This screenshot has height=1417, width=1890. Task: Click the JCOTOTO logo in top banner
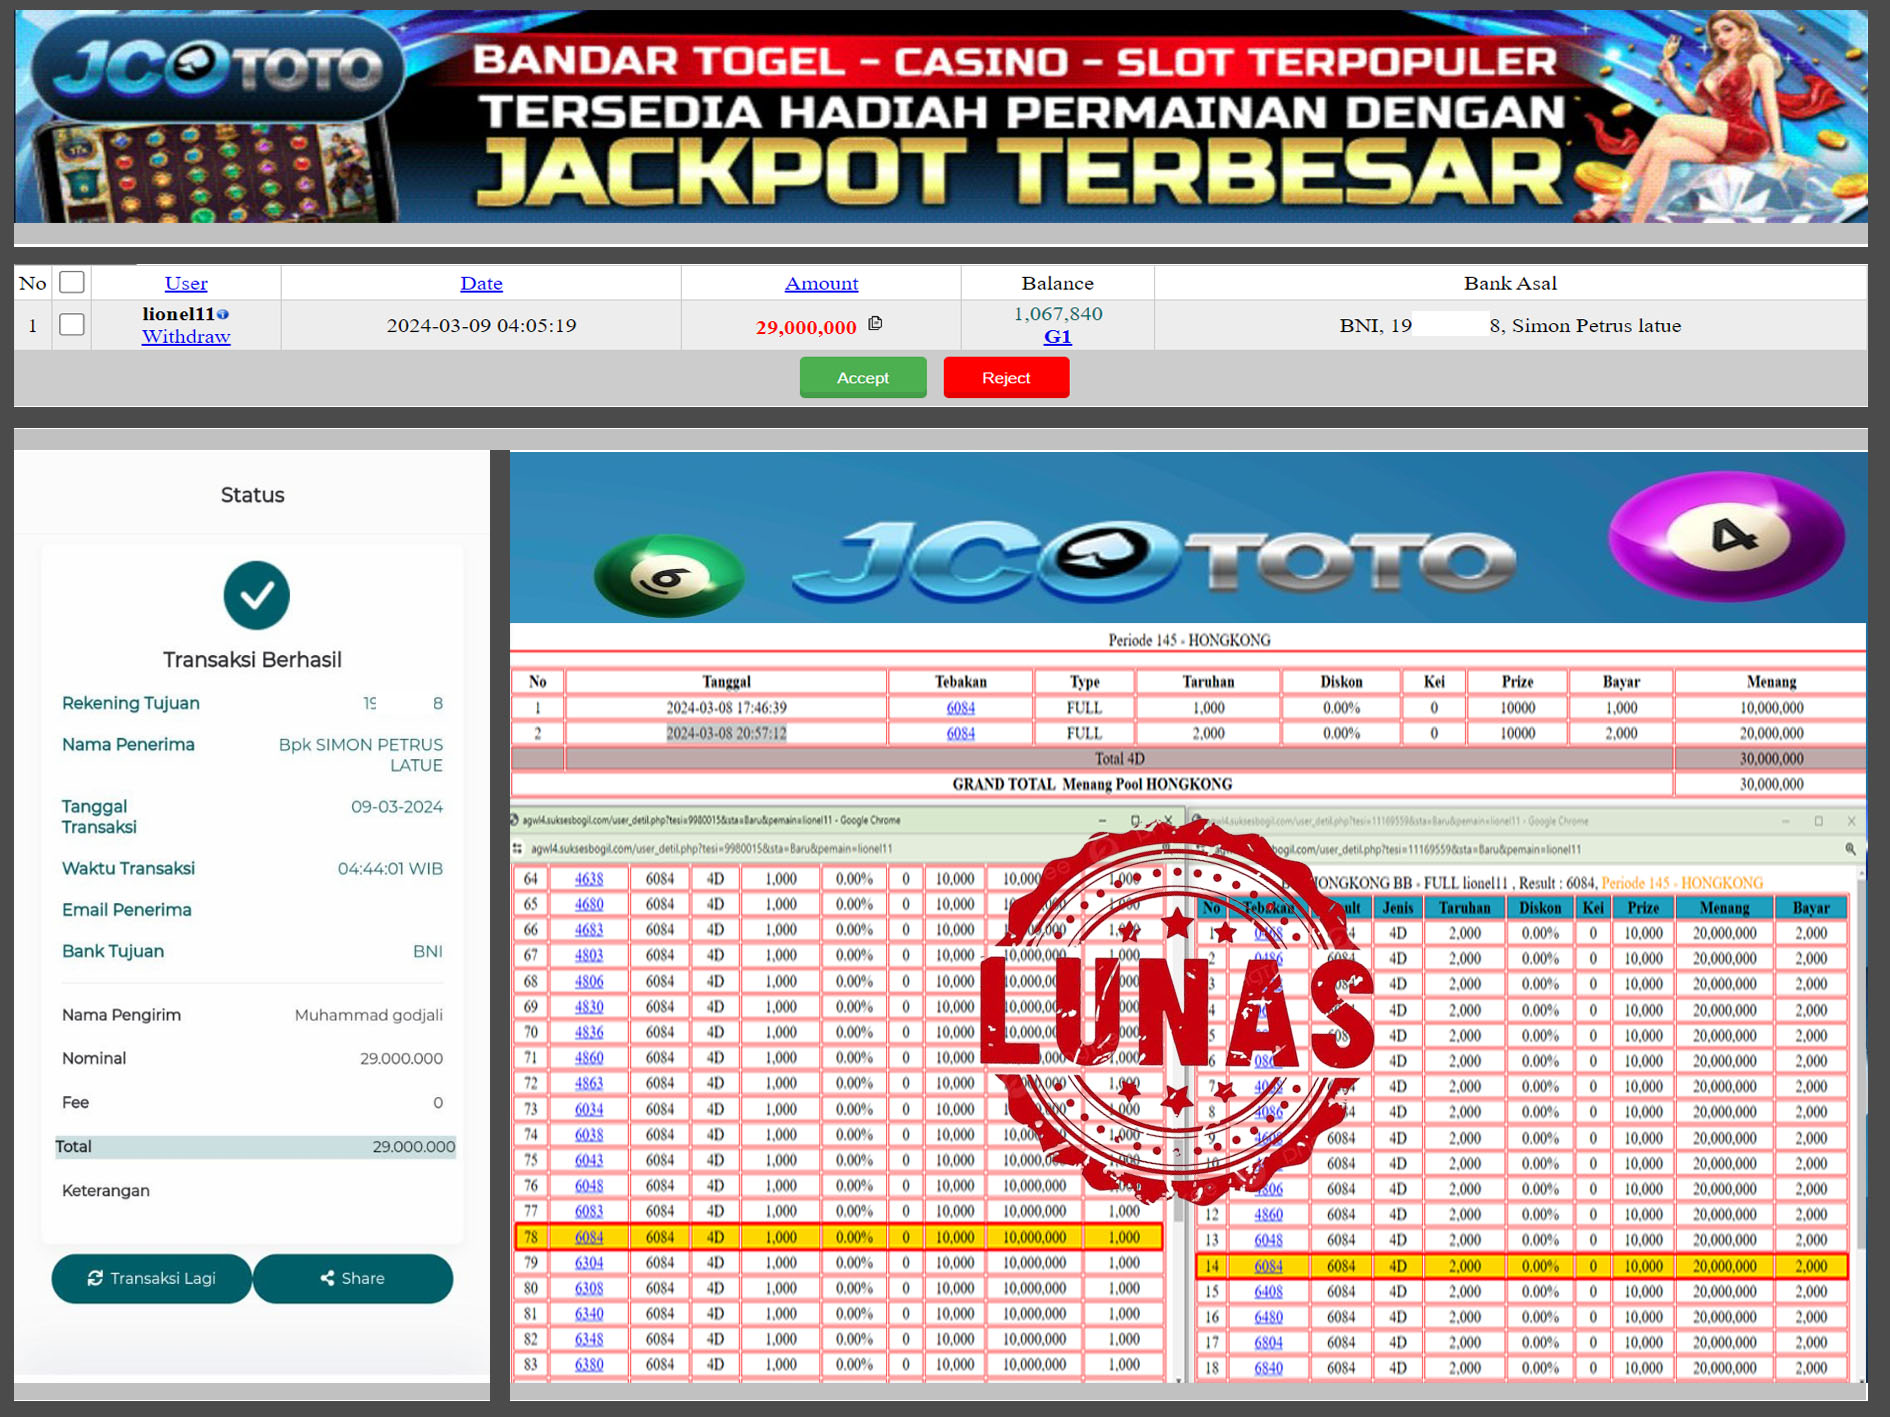[x=218, y=68]
